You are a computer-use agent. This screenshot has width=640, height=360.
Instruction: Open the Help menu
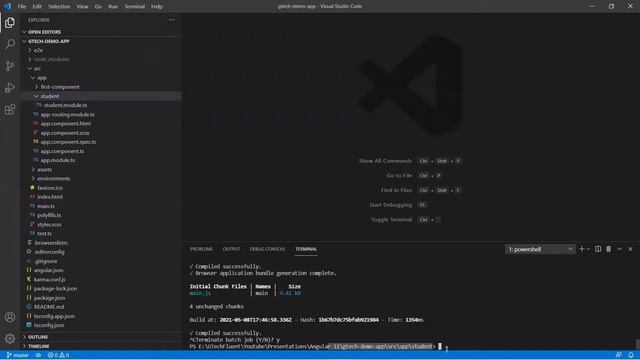[x=156, y=6]
